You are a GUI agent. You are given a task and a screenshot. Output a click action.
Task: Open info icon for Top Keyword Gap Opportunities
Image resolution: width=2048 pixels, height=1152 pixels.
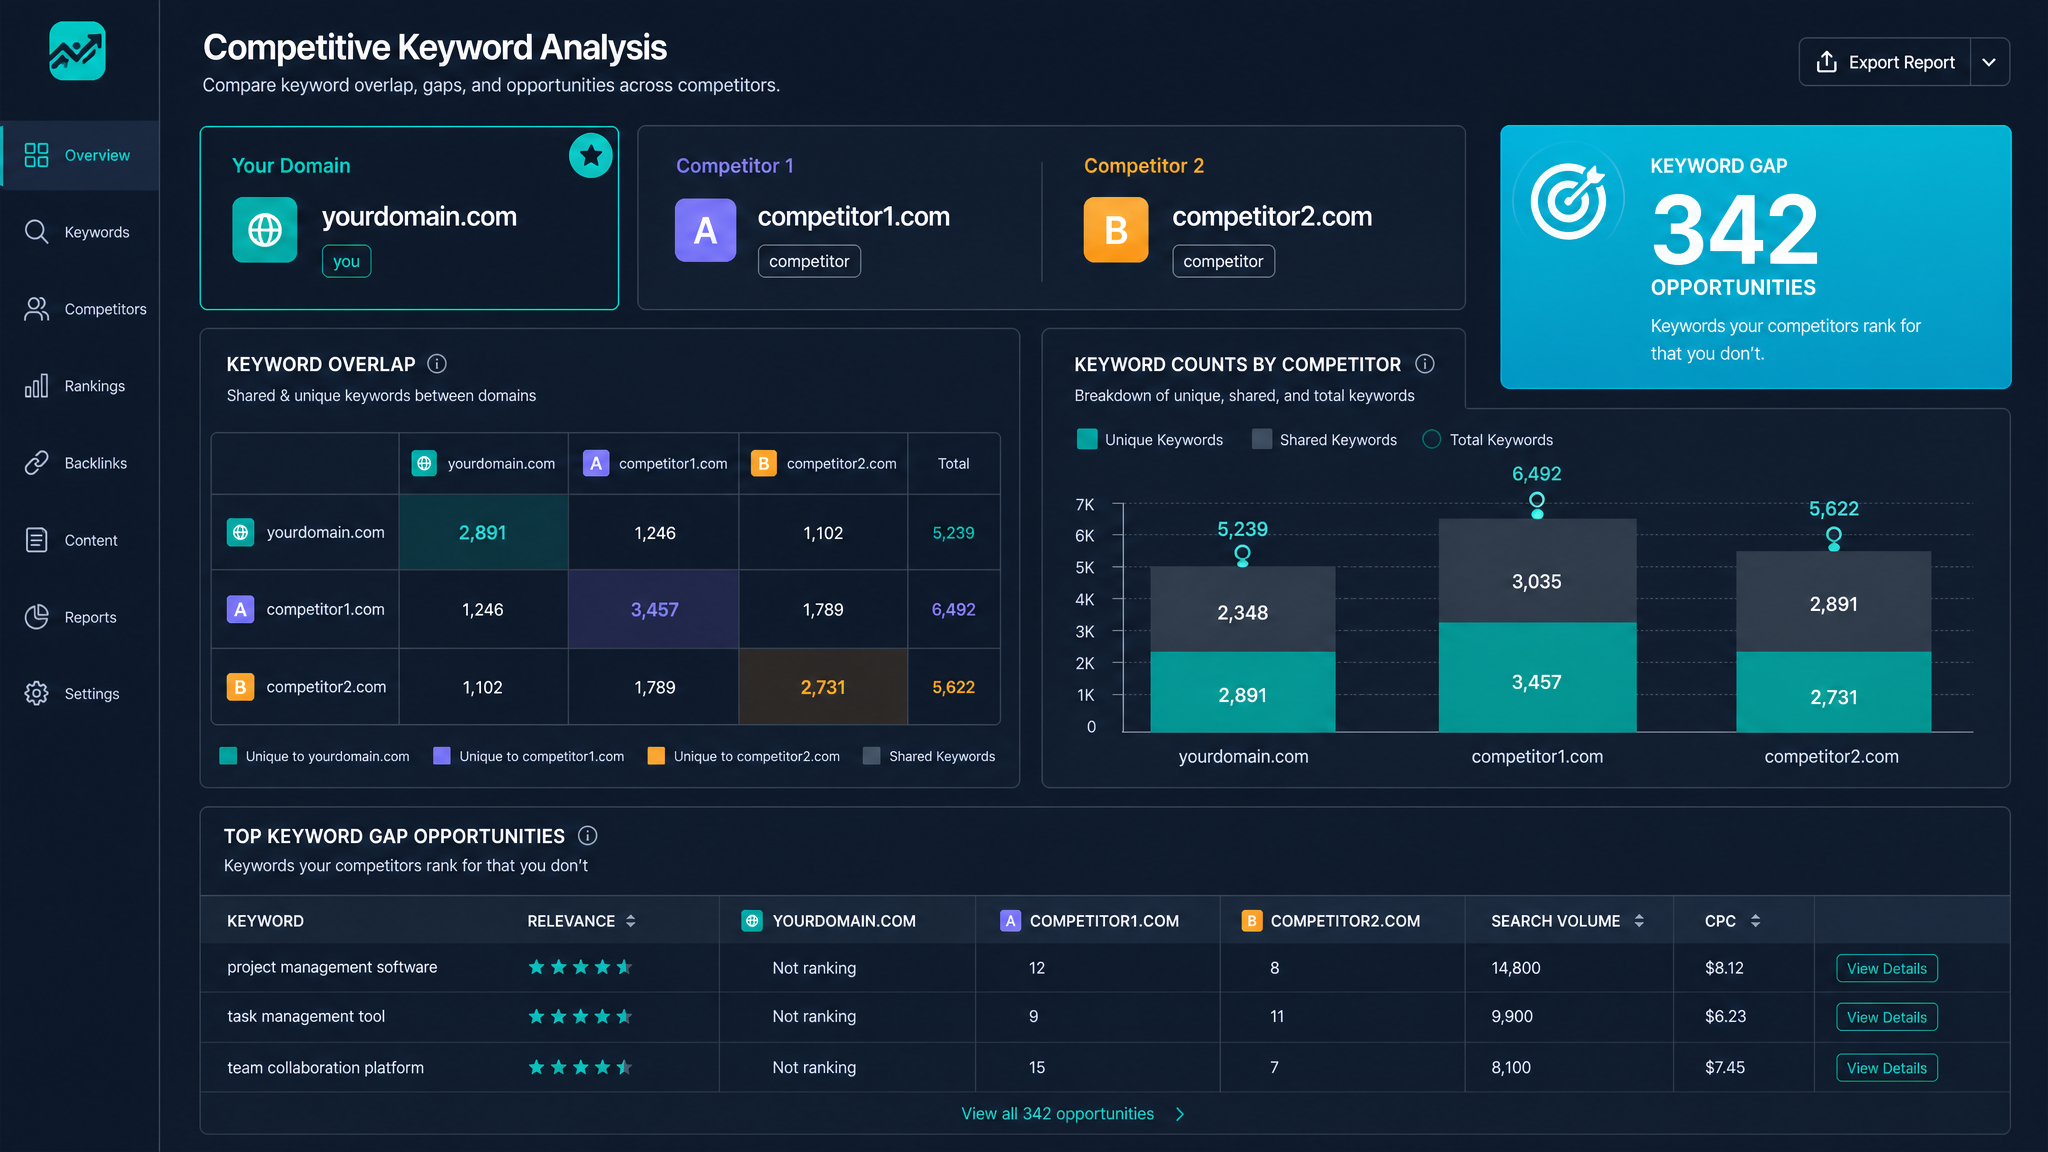click(x=588, y=835)
